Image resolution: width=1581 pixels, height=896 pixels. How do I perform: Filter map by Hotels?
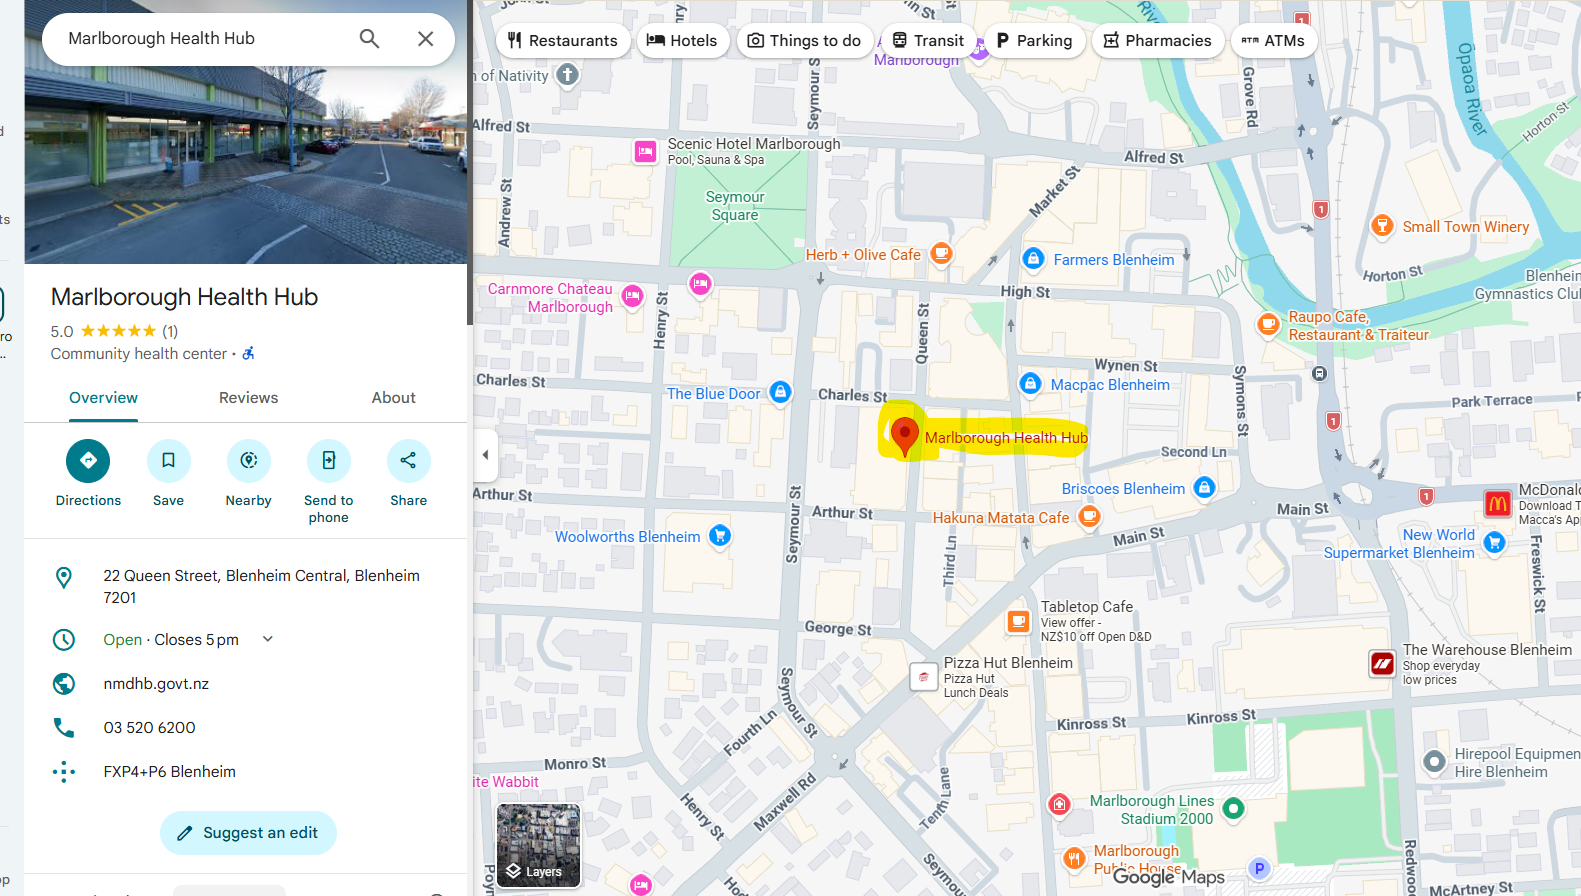point(683,41)
